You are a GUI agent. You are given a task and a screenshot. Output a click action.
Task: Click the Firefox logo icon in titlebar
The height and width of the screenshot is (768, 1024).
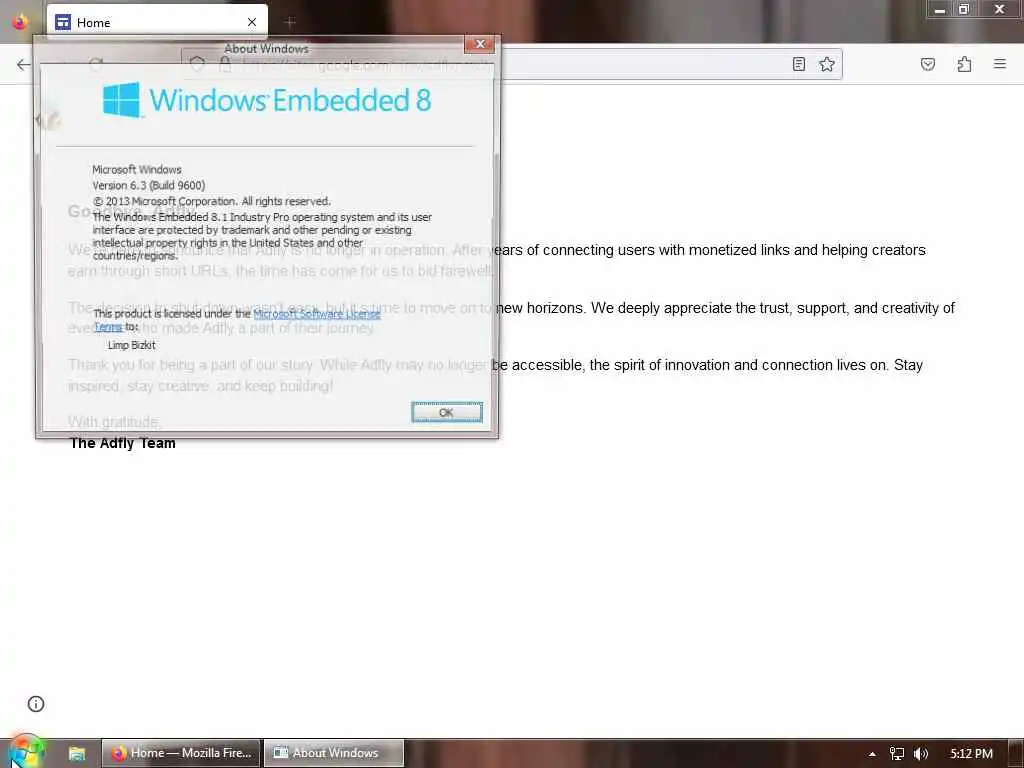click(x=20, y=22)
